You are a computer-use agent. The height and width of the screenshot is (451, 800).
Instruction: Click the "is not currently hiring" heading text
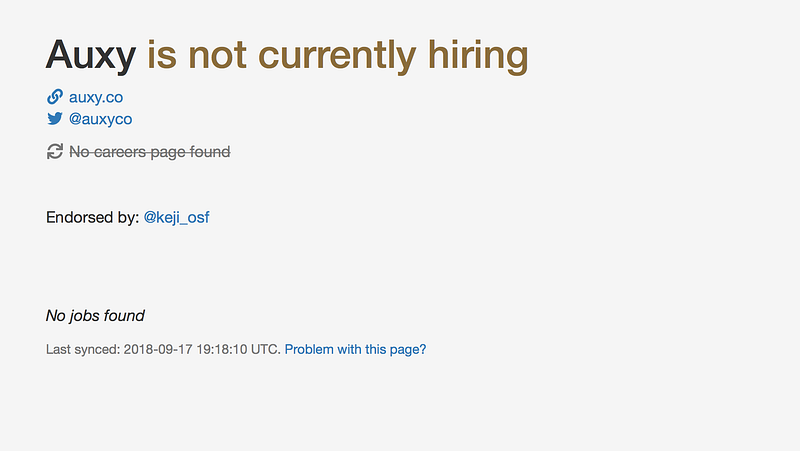coord(337,56)
